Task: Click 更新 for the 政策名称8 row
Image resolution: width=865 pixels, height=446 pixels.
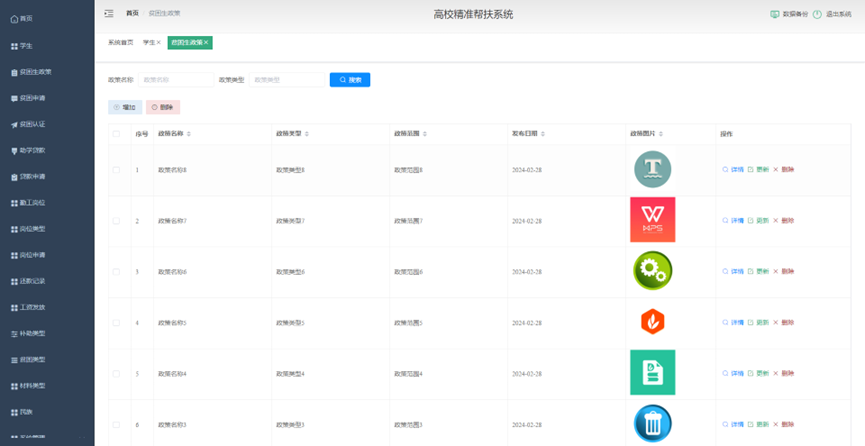Action: [x=759, y=170]
